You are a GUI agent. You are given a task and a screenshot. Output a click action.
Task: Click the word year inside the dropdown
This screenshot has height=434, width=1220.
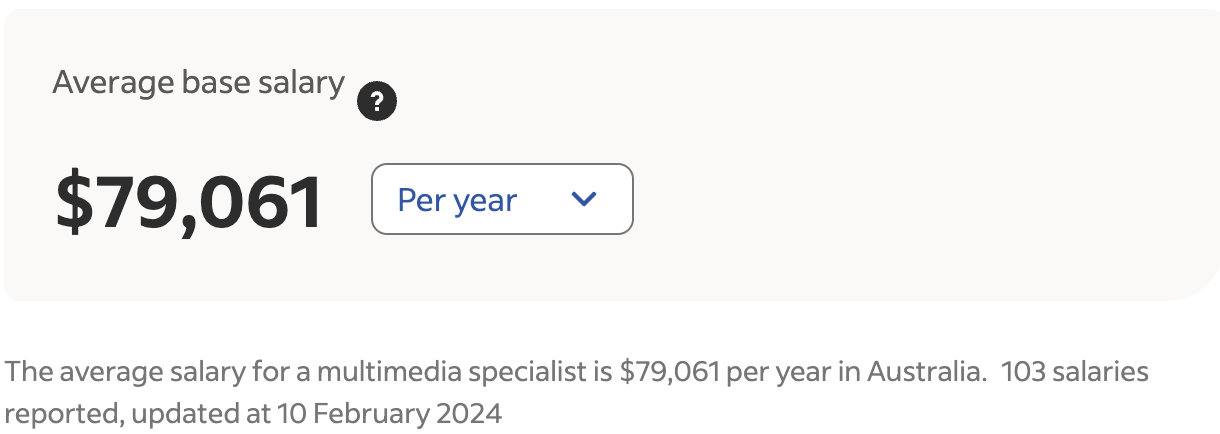(484, 201)
